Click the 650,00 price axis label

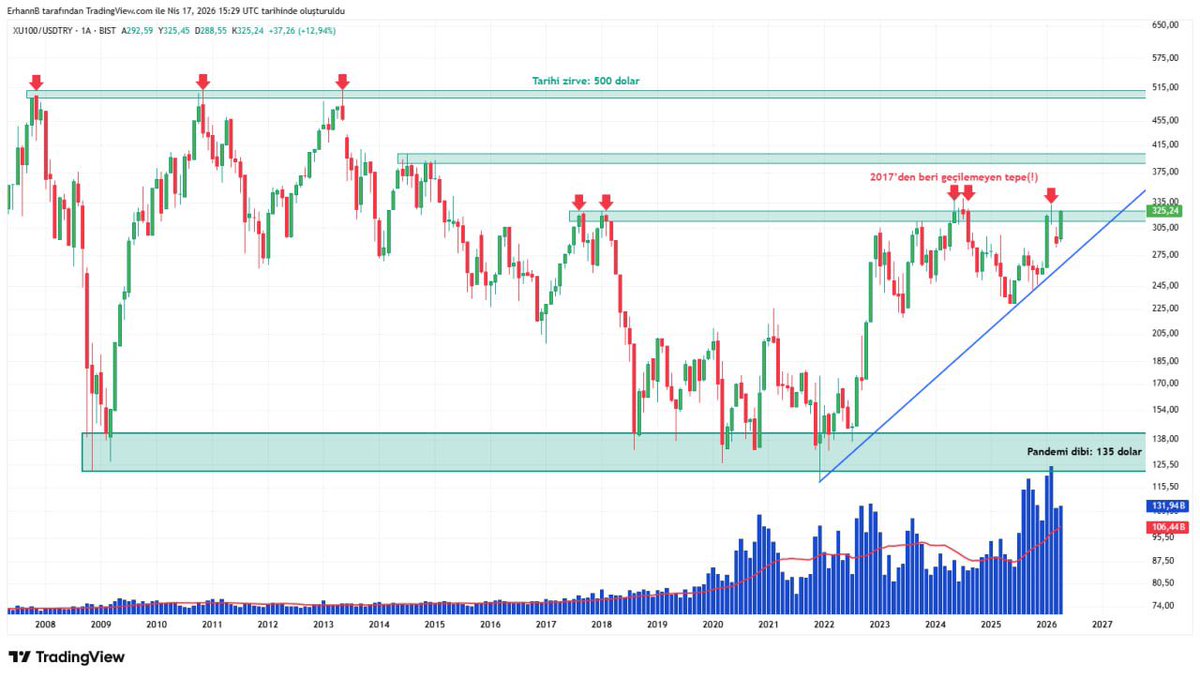point(1164,24)
